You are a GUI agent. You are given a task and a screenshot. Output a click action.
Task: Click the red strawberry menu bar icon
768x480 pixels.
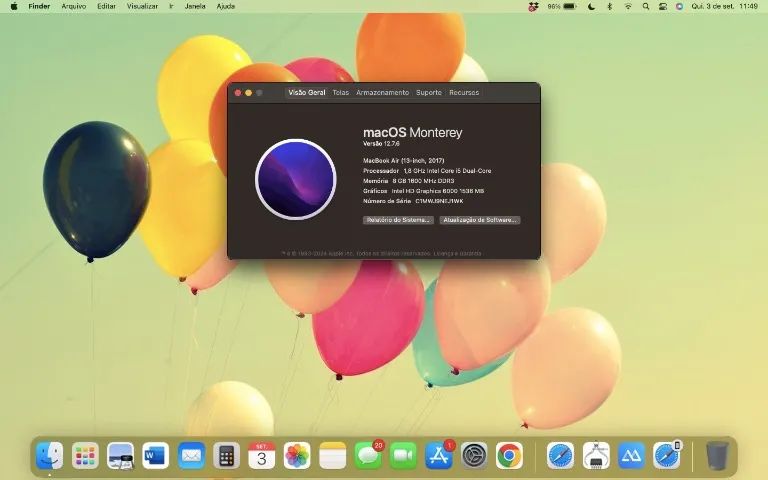[x=533, y=6]
